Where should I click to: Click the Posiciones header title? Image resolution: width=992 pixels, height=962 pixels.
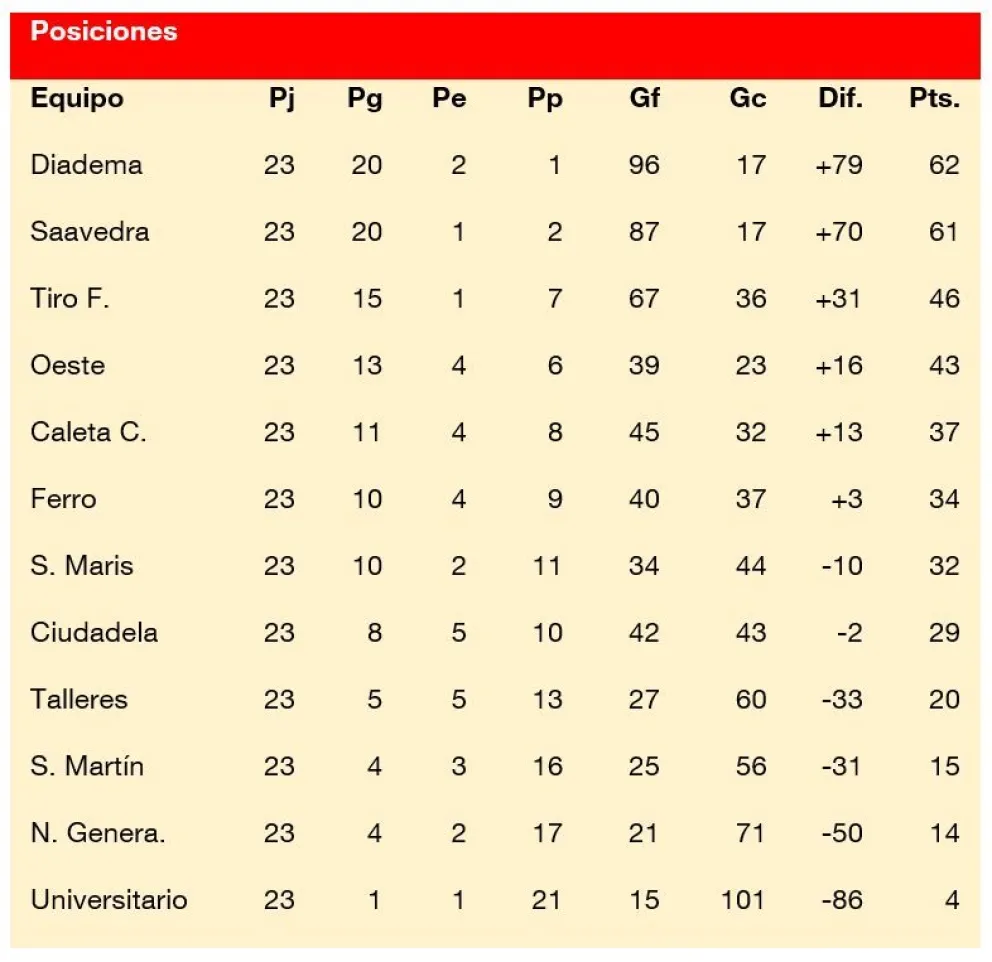pos(104,31)
